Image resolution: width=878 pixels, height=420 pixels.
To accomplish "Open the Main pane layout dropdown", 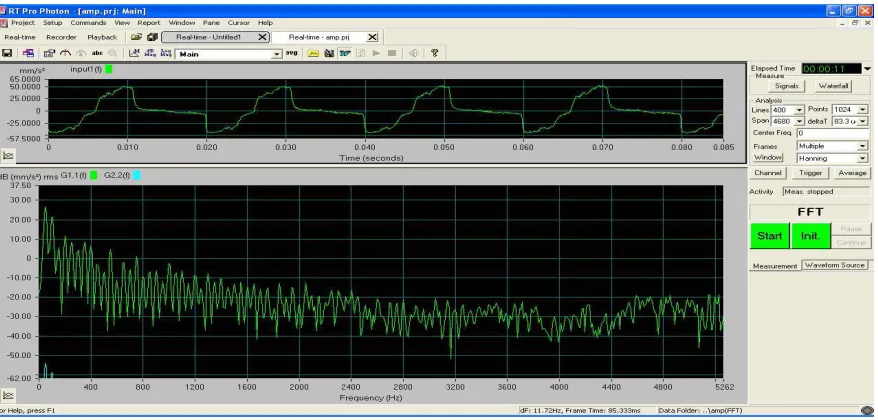I will pyautogui.click(x=276, y=54).
